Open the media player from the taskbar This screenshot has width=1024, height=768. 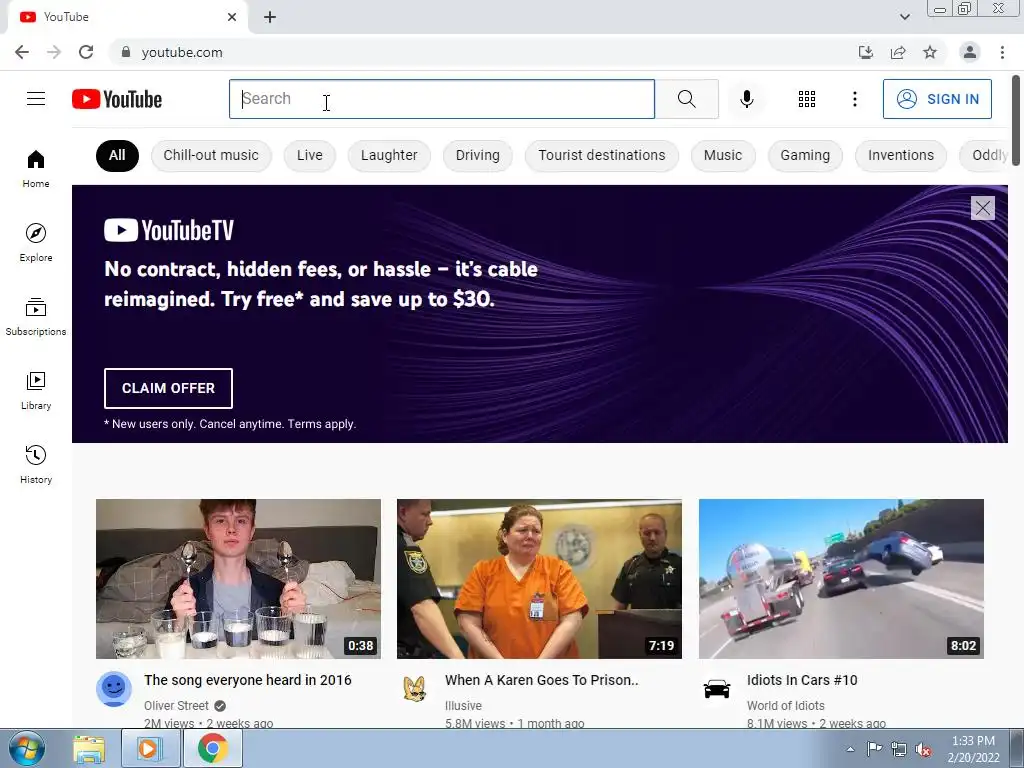coord(150,748)
